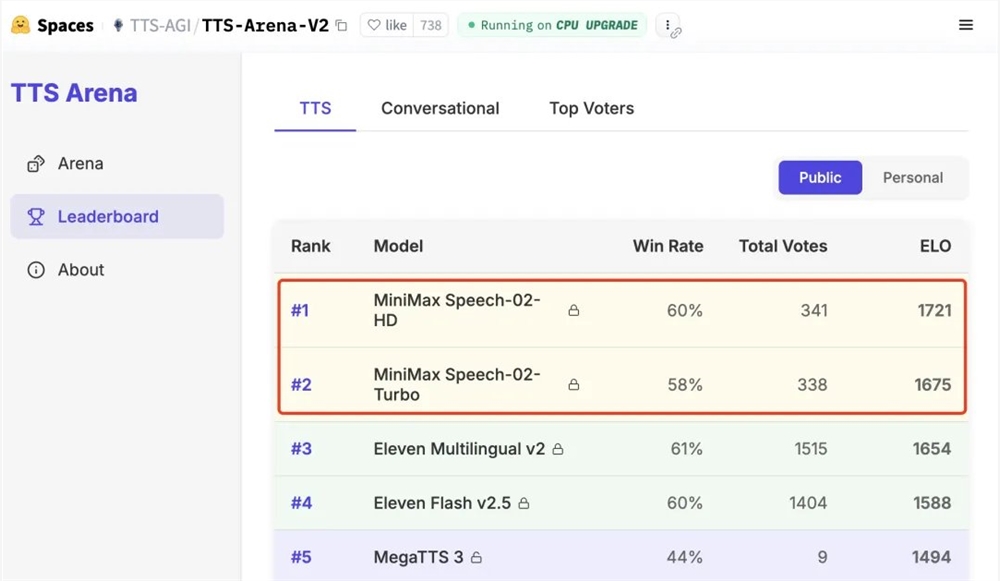Screen dimensions: 1000x581
Task: Select the Leaderboard trophy icon
Action: click(36, 217)
